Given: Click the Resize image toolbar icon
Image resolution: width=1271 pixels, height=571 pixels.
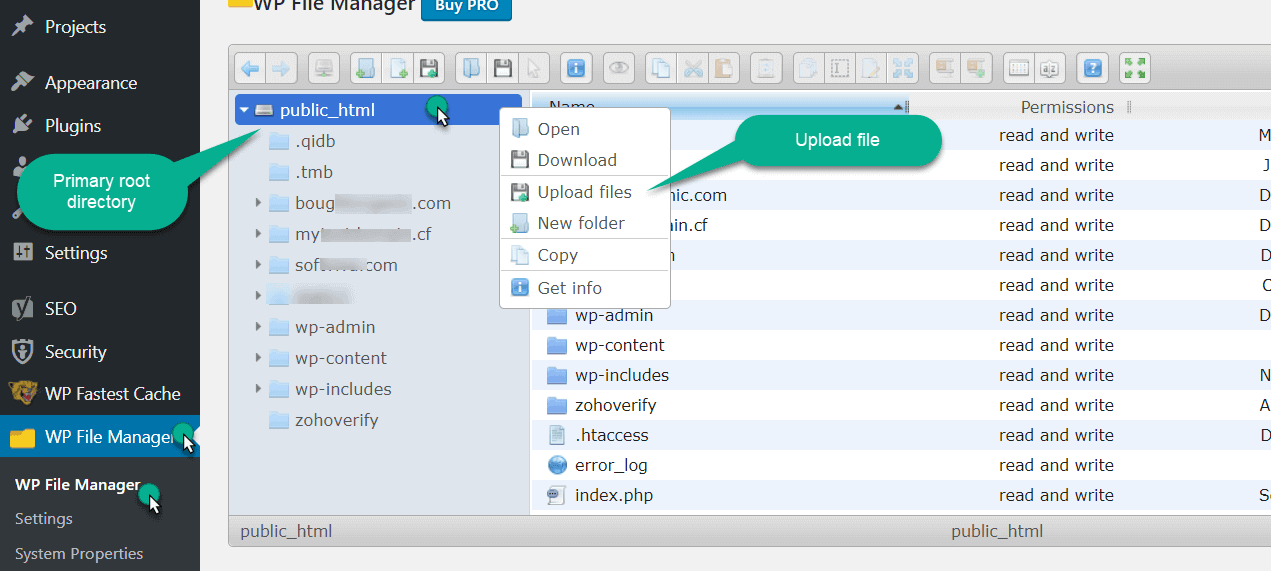Looking at the screenshot, I should coord(903,68).
